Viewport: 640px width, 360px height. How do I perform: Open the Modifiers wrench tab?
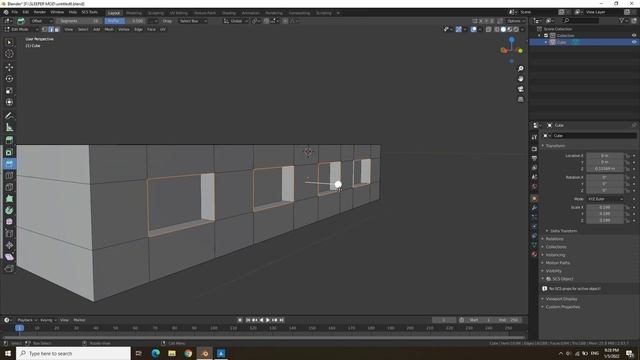pyautogui.click(x=534, y=208)
